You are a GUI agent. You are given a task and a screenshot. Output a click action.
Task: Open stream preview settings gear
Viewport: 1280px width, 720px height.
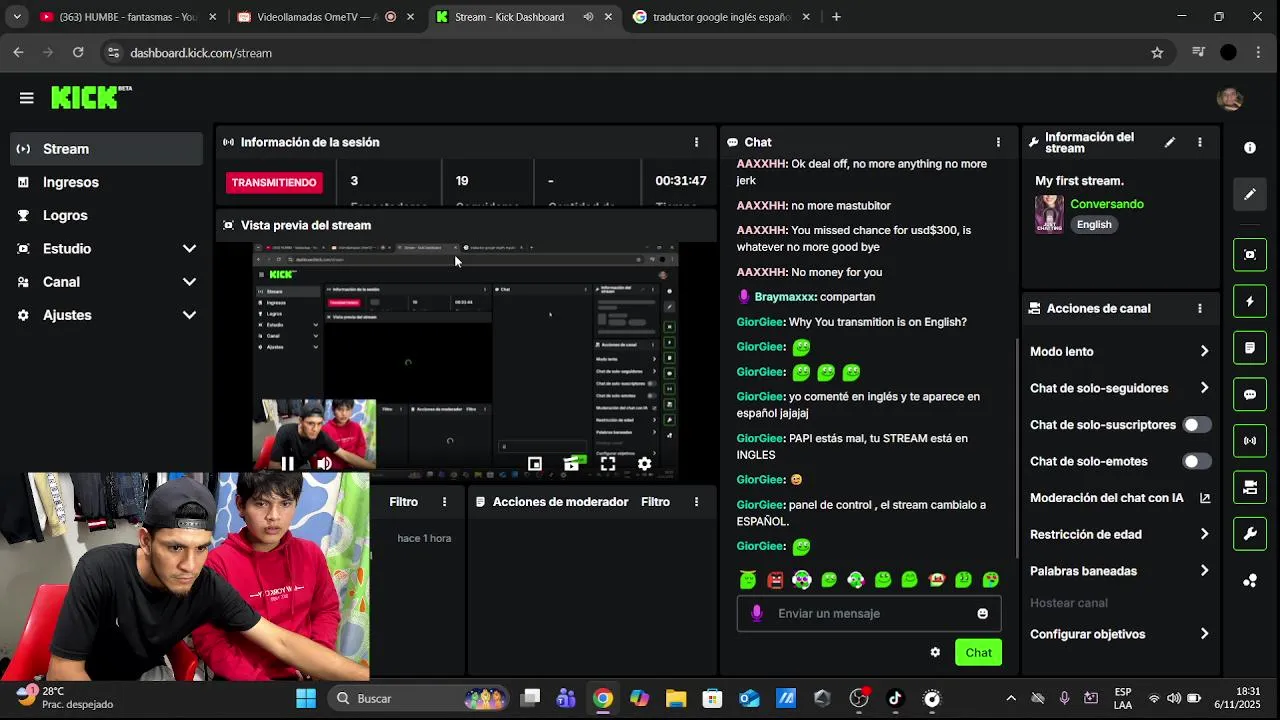click(644, 463)
